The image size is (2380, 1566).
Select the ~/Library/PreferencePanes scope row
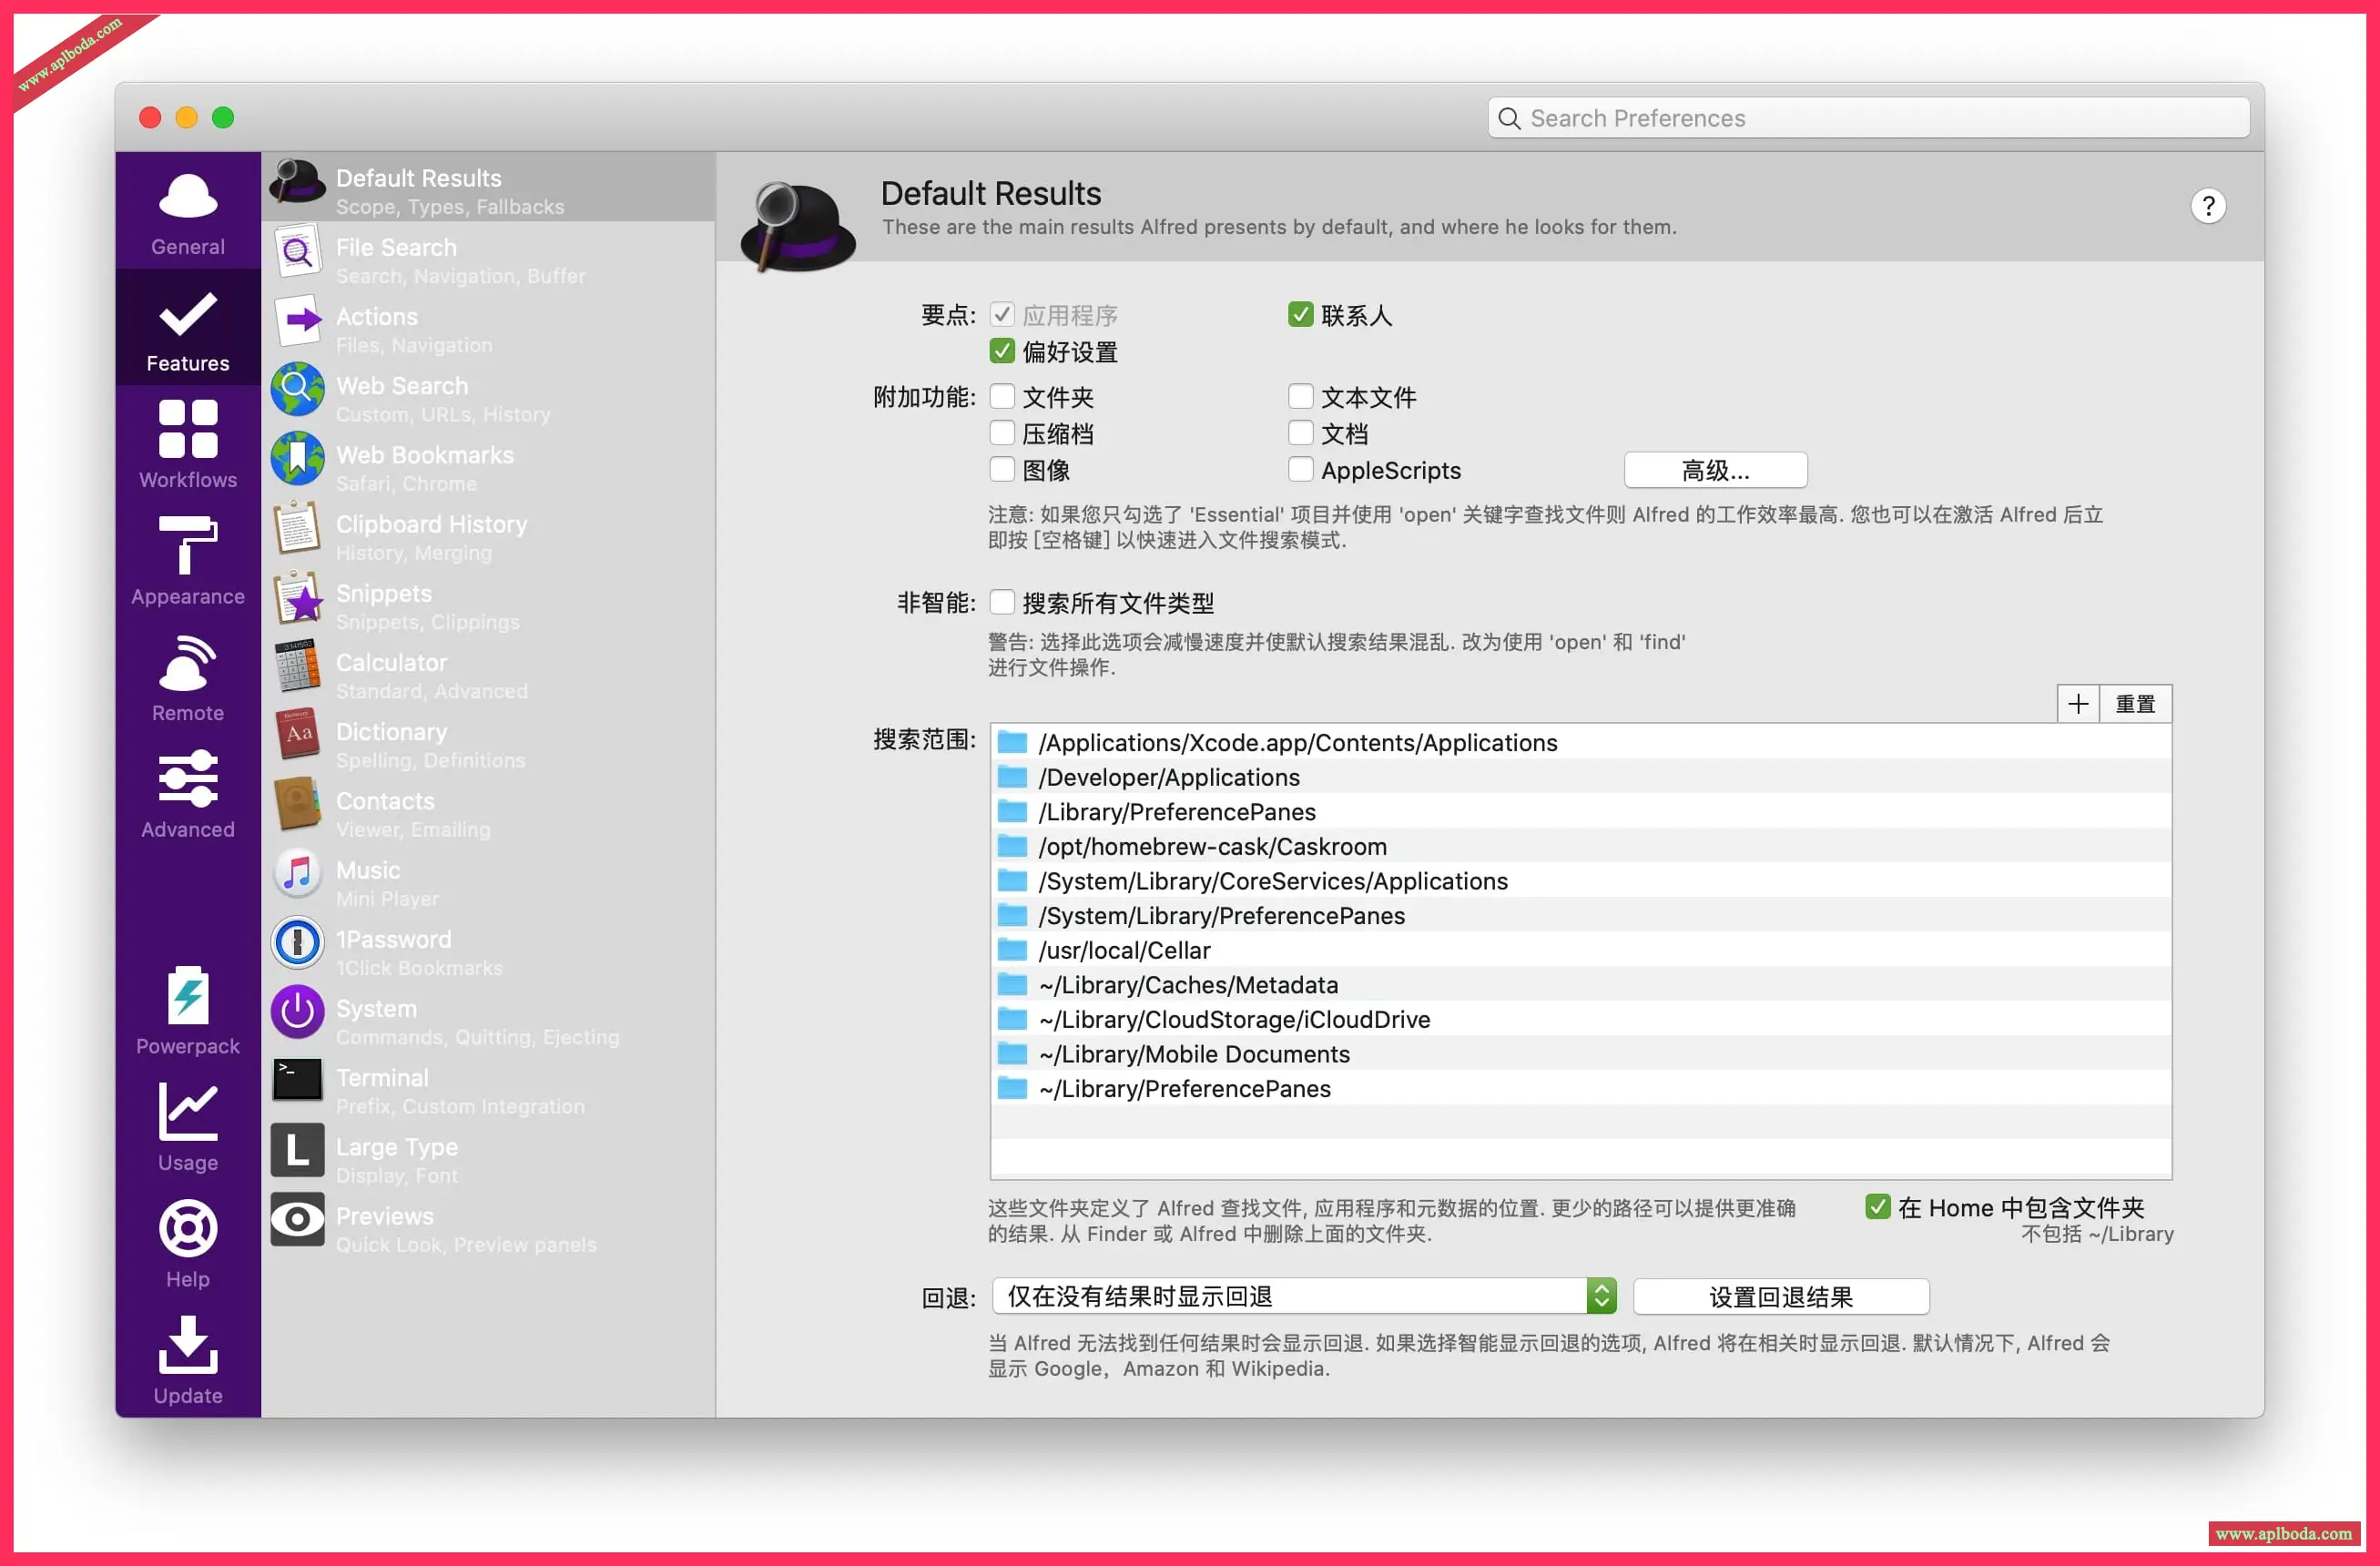[1580, 1088]
